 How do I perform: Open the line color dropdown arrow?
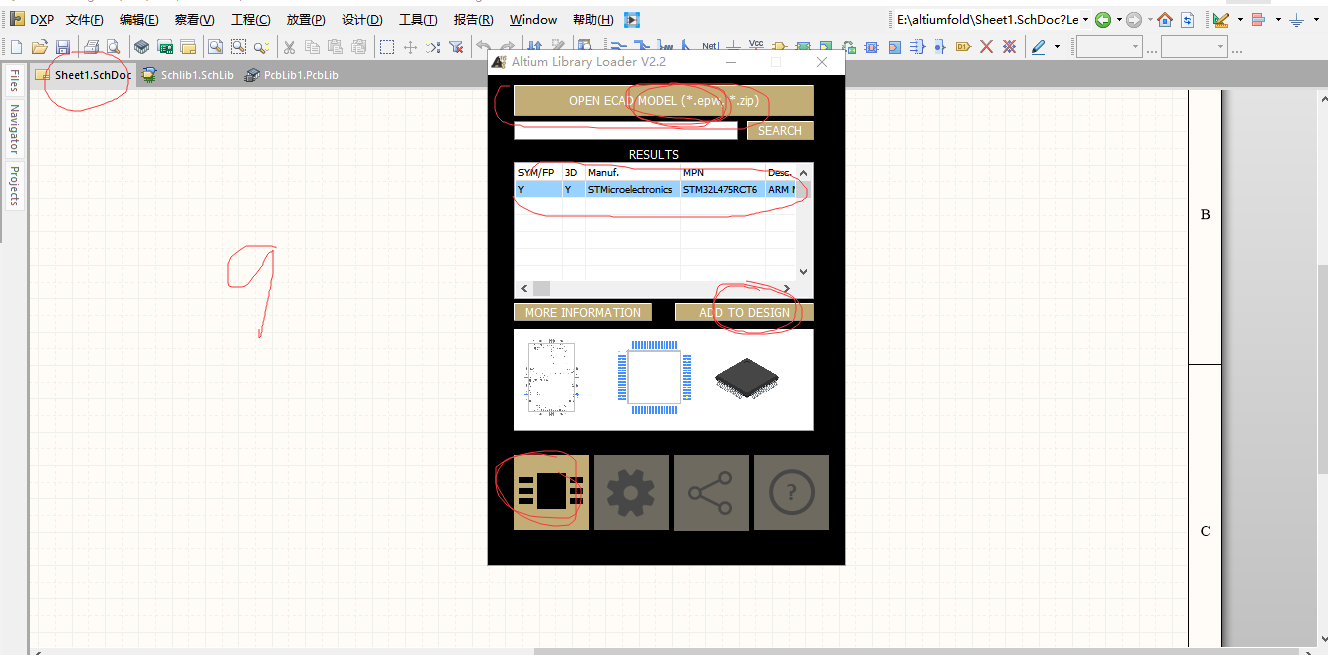[1057, 46]
